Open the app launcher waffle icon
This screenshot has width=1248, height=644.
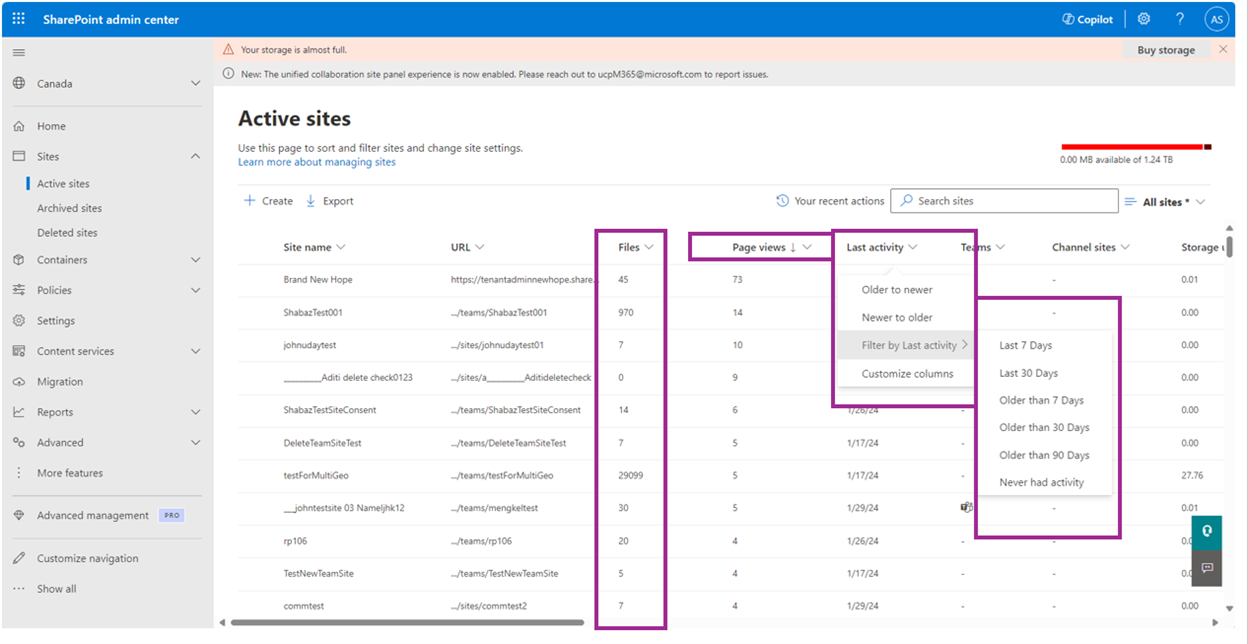point(19,19)
